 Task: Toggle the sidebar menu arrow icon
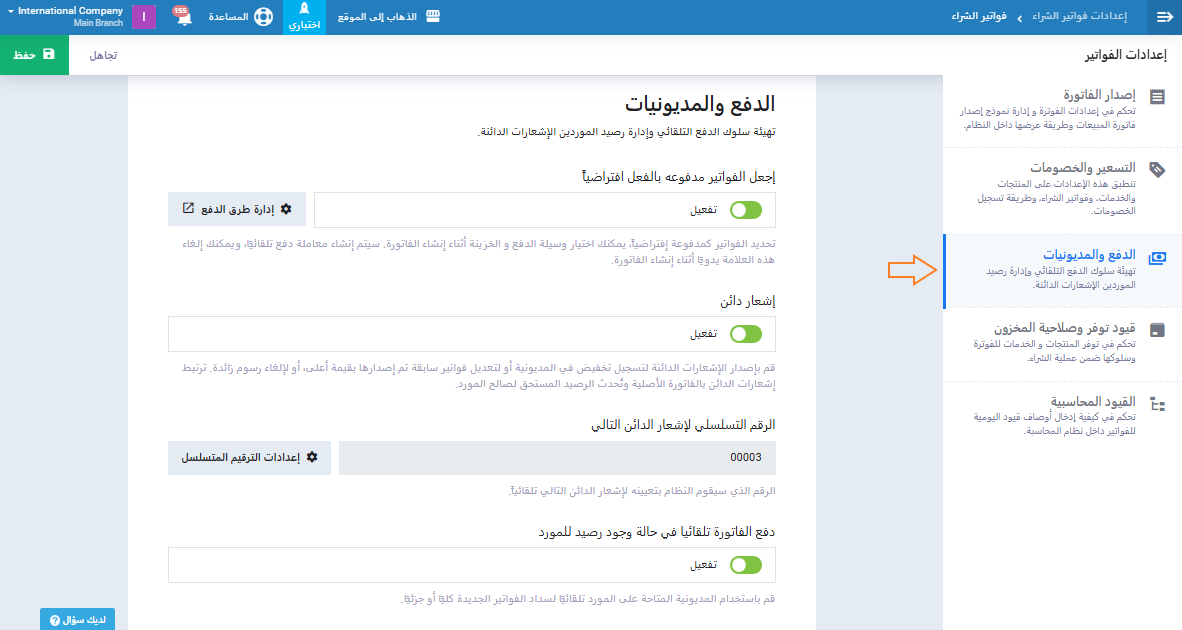[x=1163, y=17]
